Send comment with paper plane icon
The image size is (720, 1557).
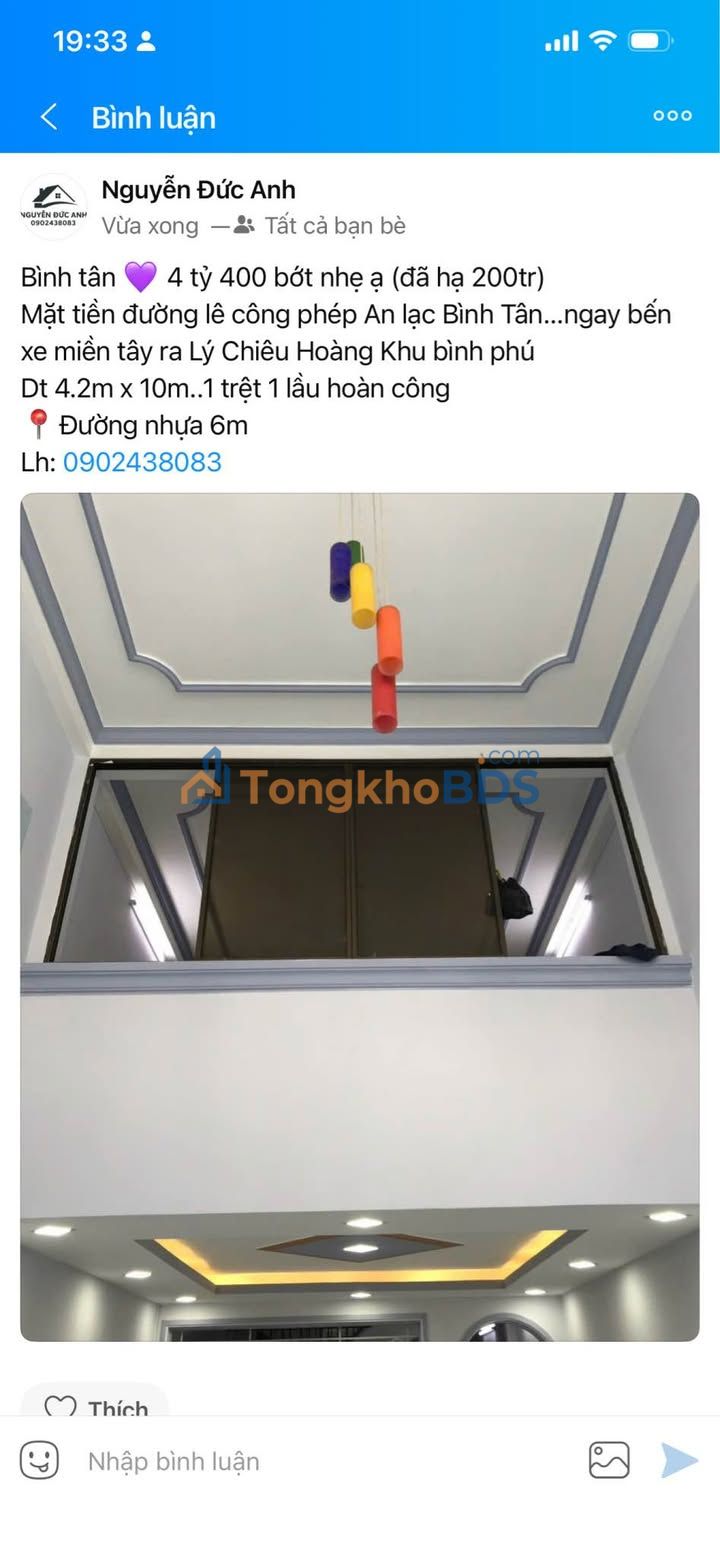[679, 1460]
